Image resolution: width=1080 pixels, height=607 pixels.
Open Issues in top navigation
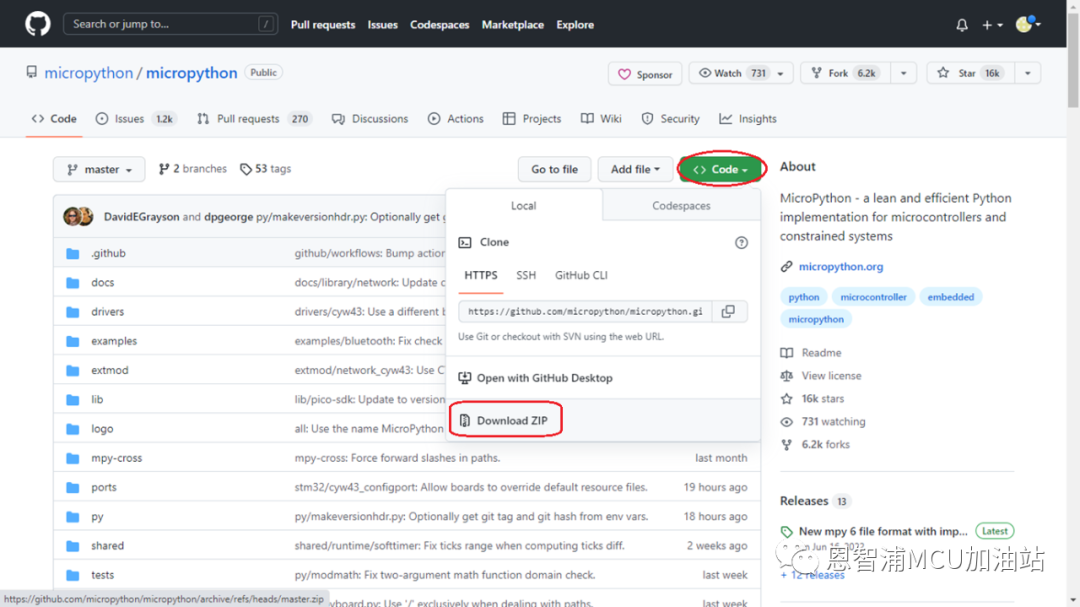coord(382,25)
